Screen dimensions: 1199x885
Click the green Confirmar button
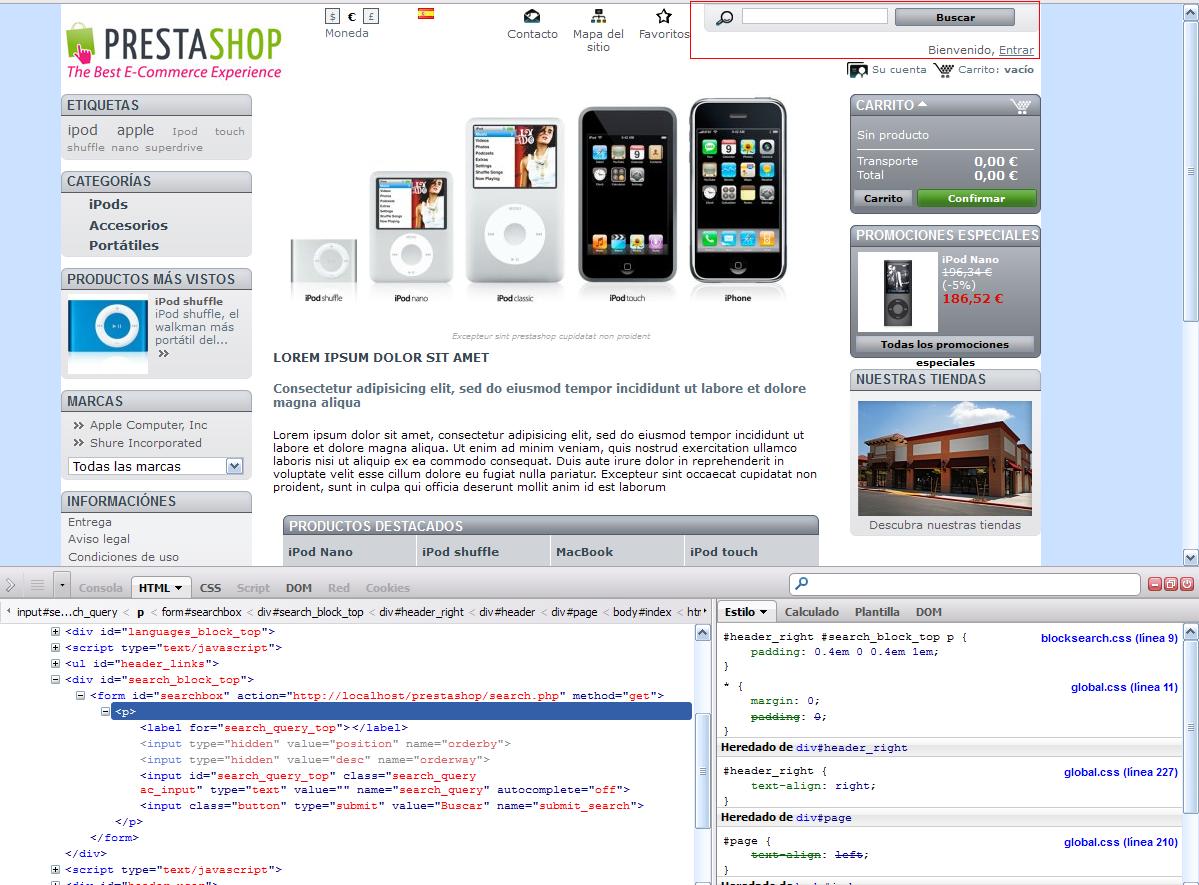point(976,198)
